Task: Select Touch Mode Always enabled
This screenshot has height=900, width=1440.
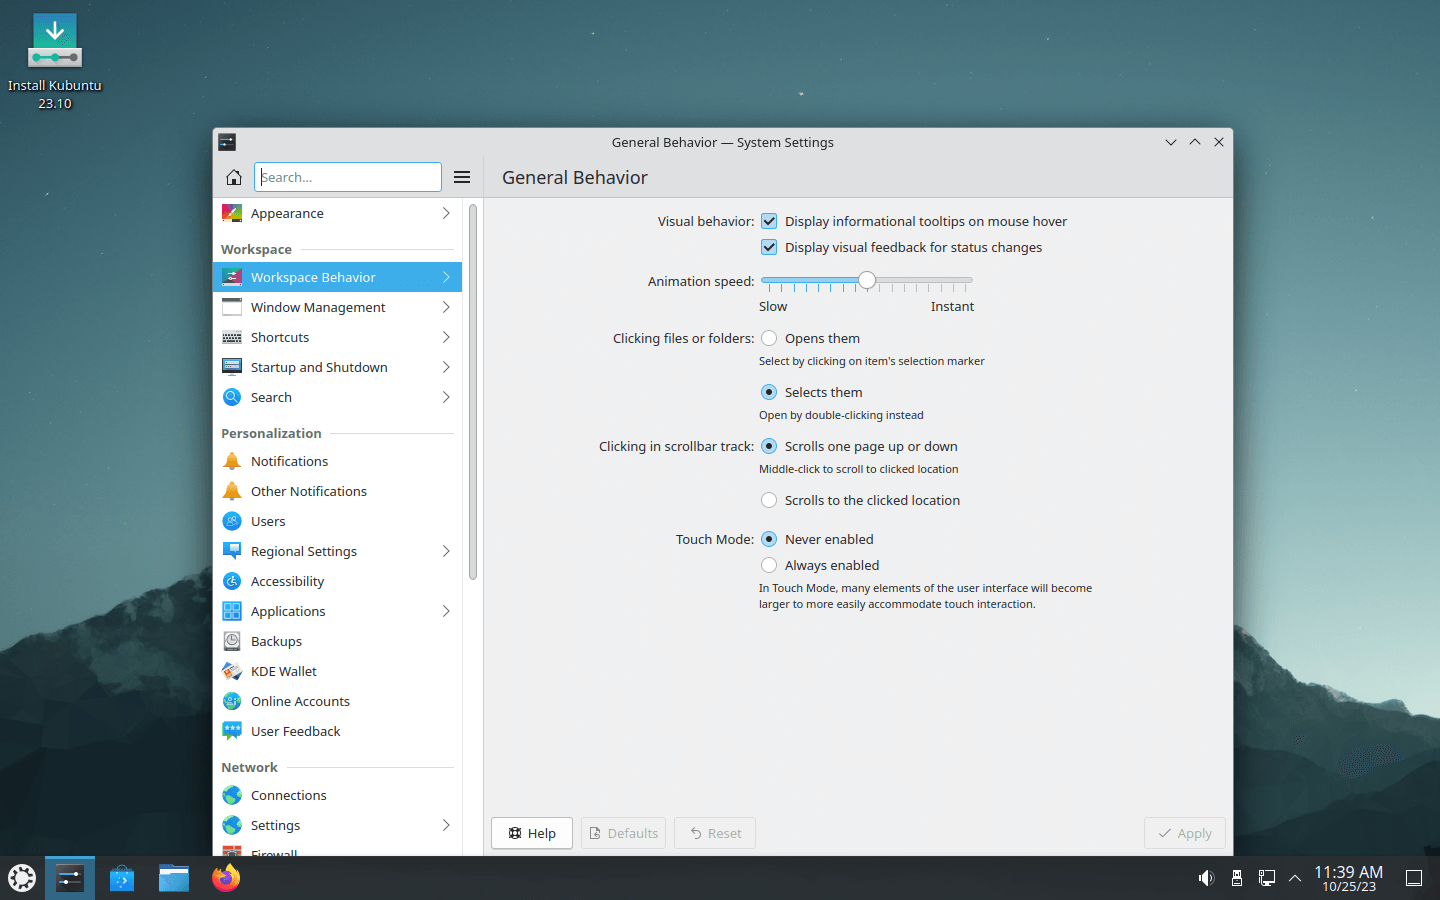Action: point(769,565)
